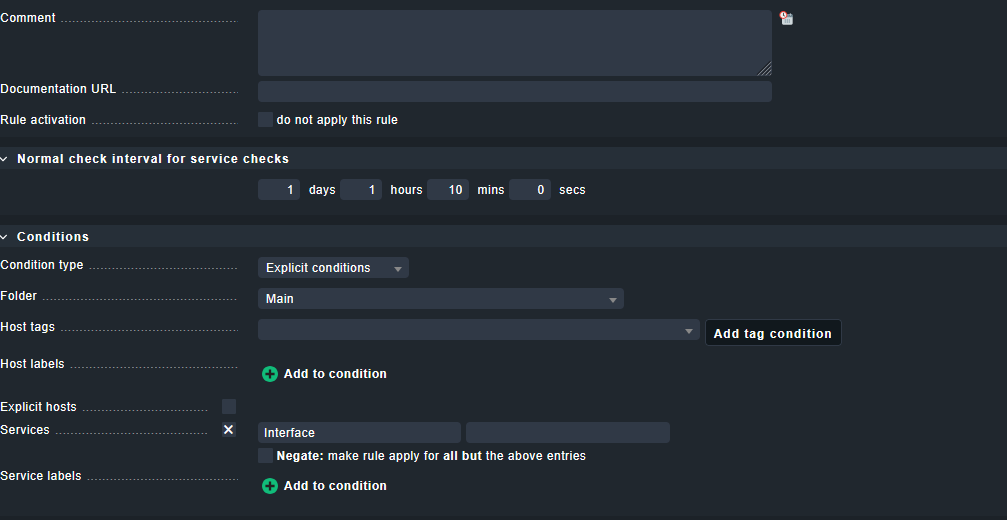This screenshot has height=520, width=1007.
Task: Click the resize grip of the Comment box
Action: 765,69
